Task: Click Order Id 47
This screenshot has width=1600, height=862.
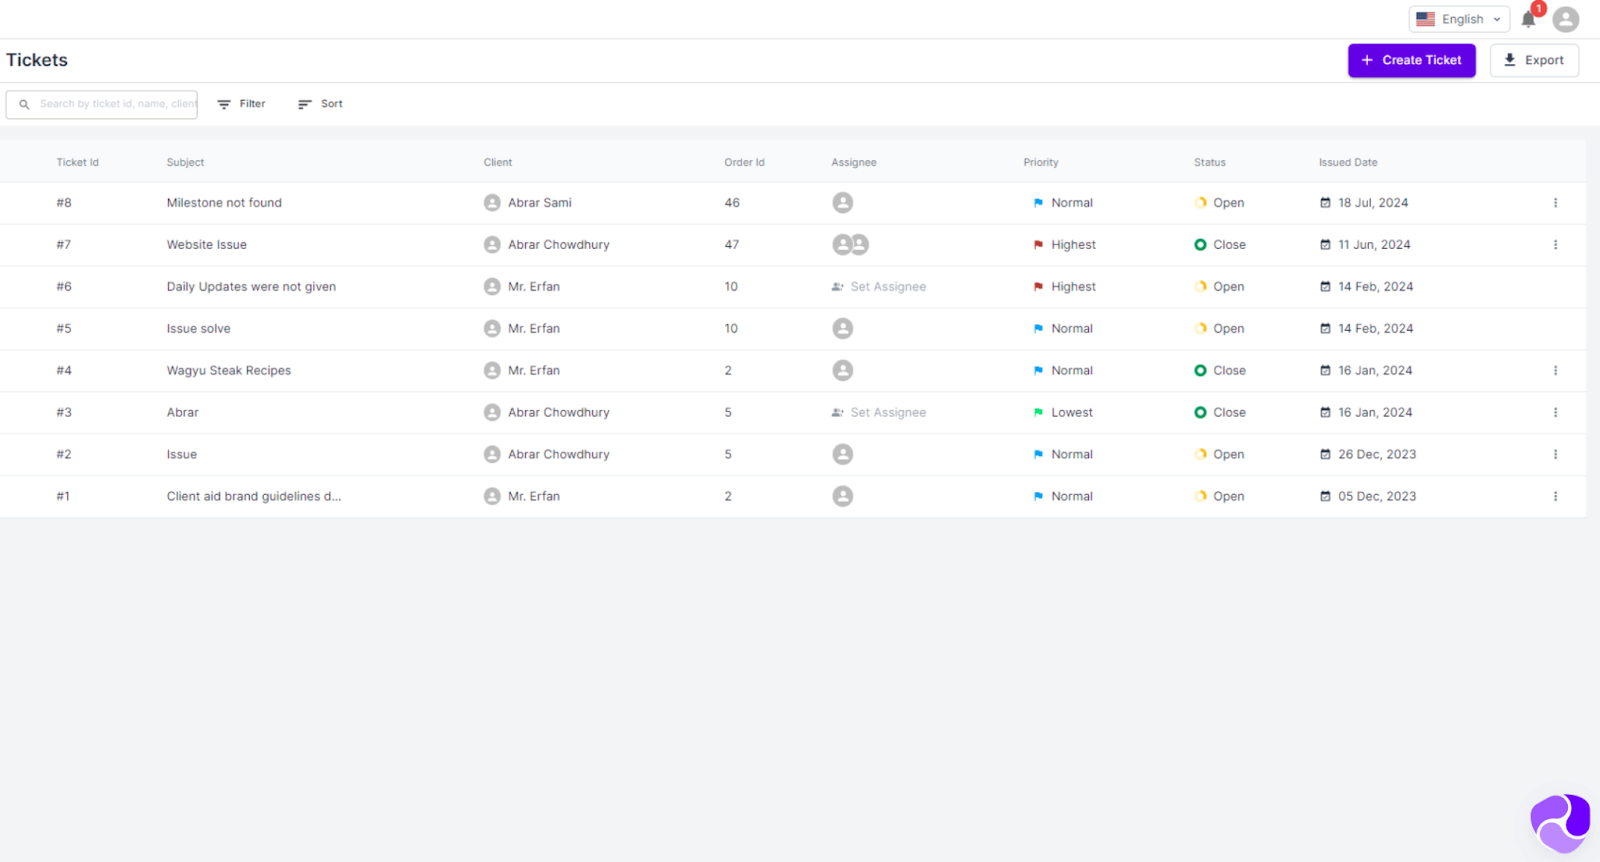Action: (732, 245)
